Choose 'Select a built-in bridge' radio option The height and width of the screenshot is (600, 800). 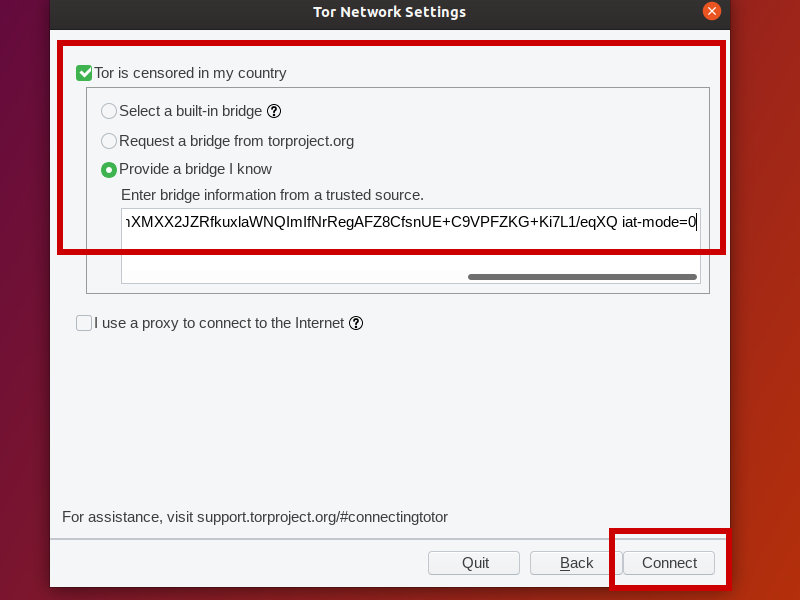coord(109,112)
